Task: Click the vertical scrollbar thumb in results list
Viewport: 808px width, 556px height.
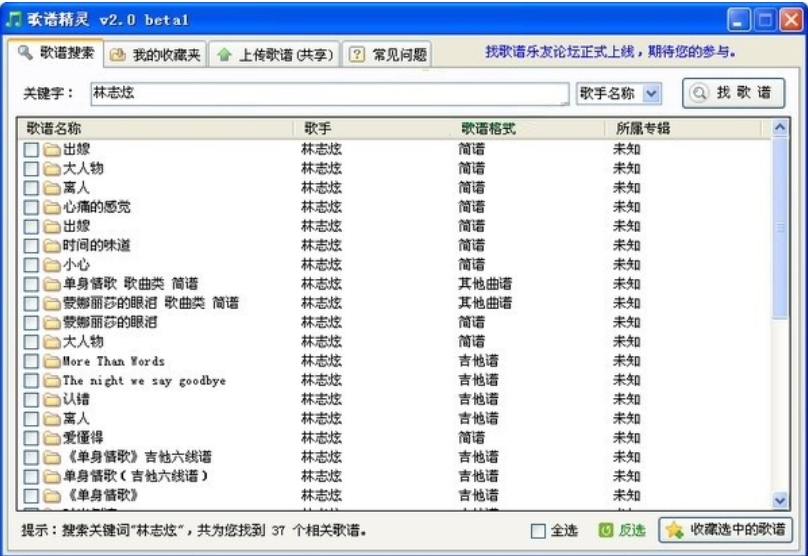Action: coord(780,228)
